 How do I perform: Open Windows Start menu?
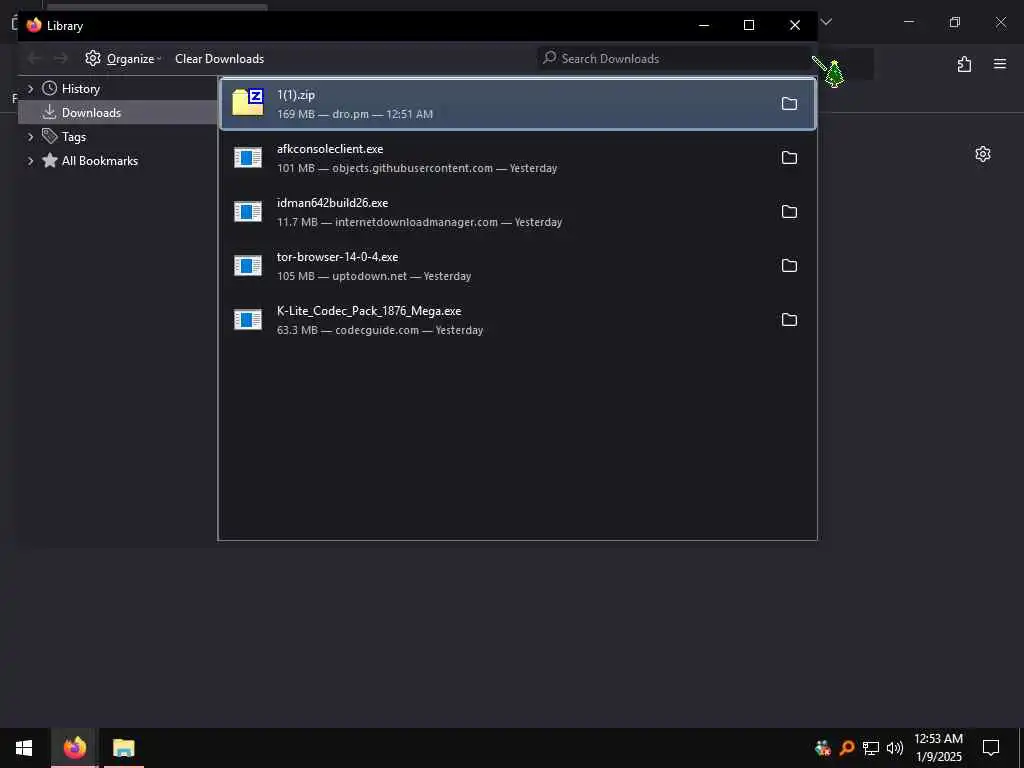point(24,748)
